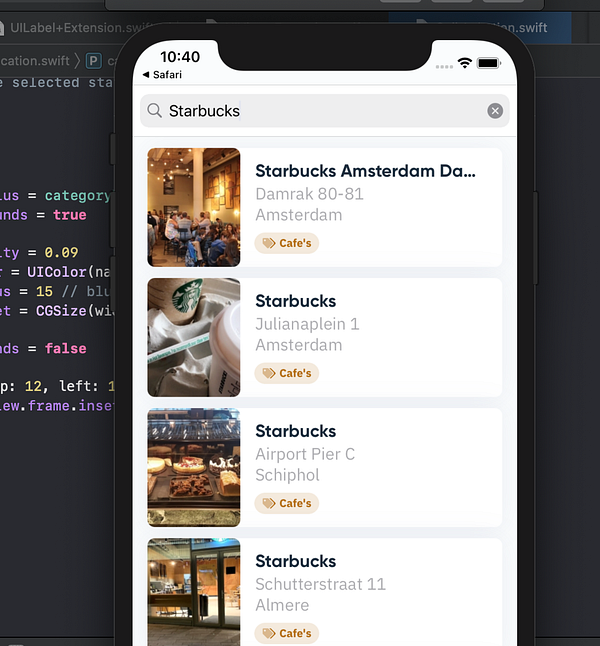The width and height of the screenshot is (600, 646).
Task: Click cation.swift breadcrumb in Xcode
Action: point(35,61)
